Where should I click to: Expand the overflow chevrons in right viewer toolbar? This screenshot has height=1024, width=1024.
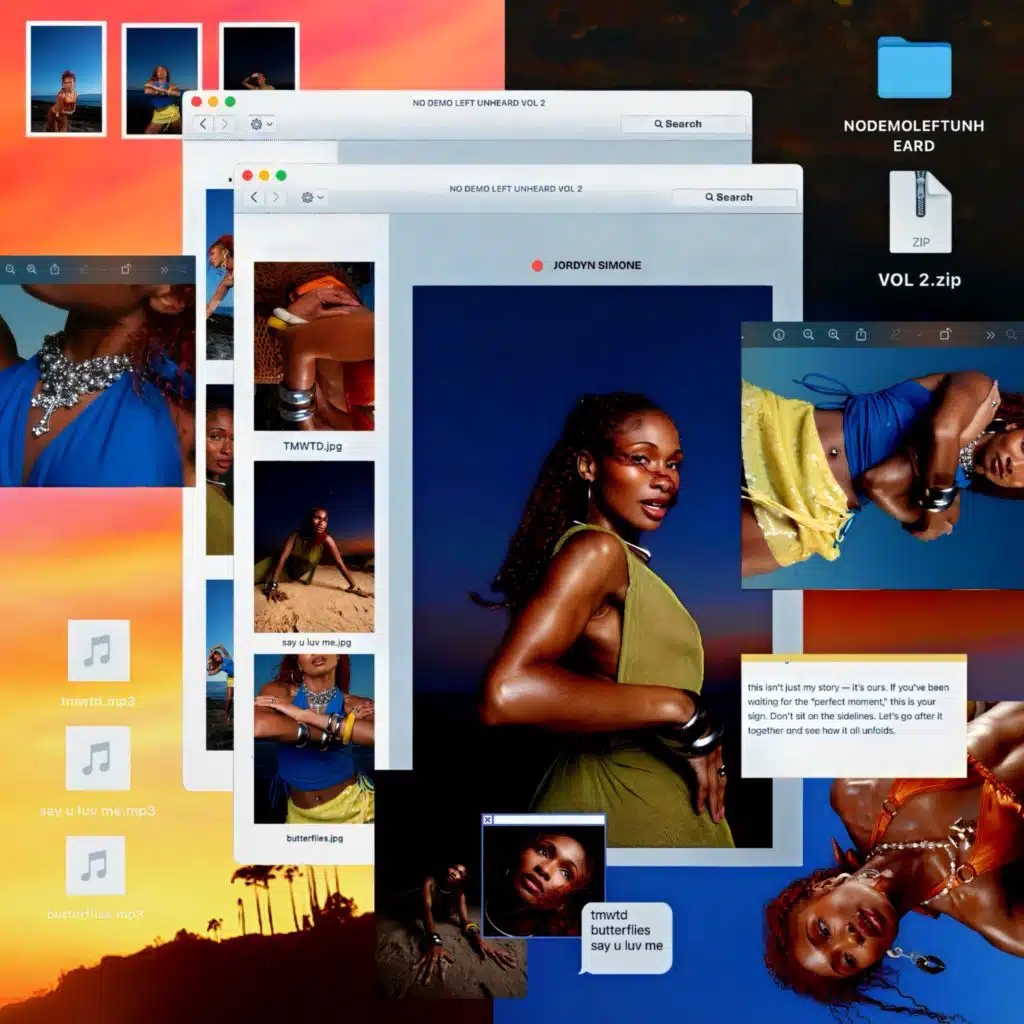pyautogui.click(x=990, y=335)
